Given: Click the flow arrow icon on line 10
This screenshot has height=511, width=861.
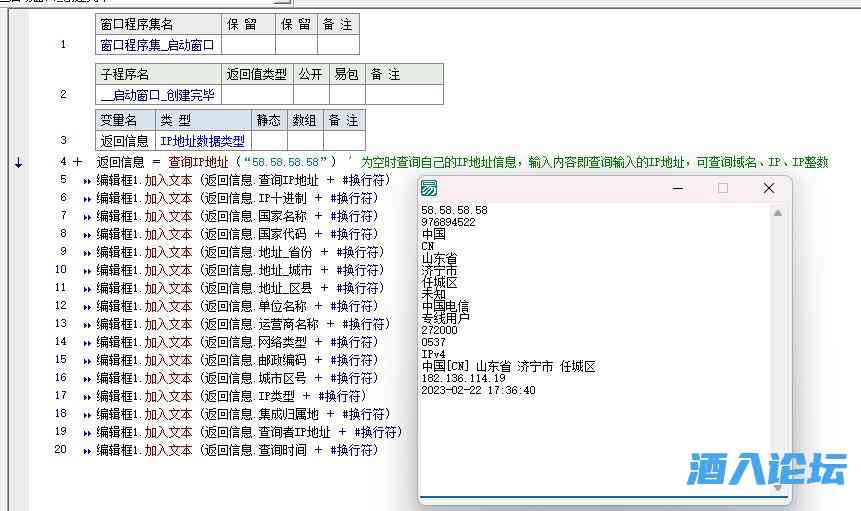Looking at the screenshot, I should (x=87, y=271).
